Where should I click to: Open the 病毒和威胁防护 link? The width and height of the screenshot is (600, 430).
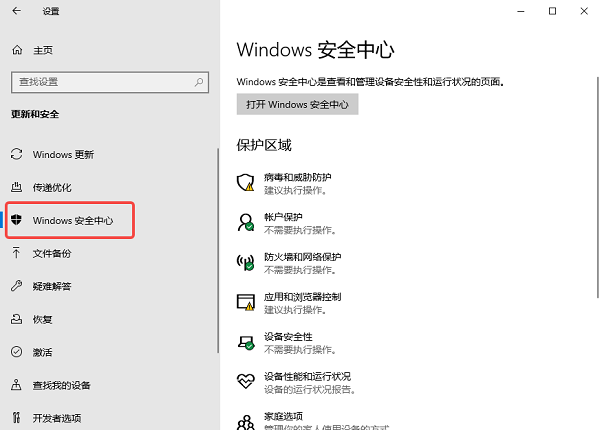pyautogui.click(x=297, y=177)
